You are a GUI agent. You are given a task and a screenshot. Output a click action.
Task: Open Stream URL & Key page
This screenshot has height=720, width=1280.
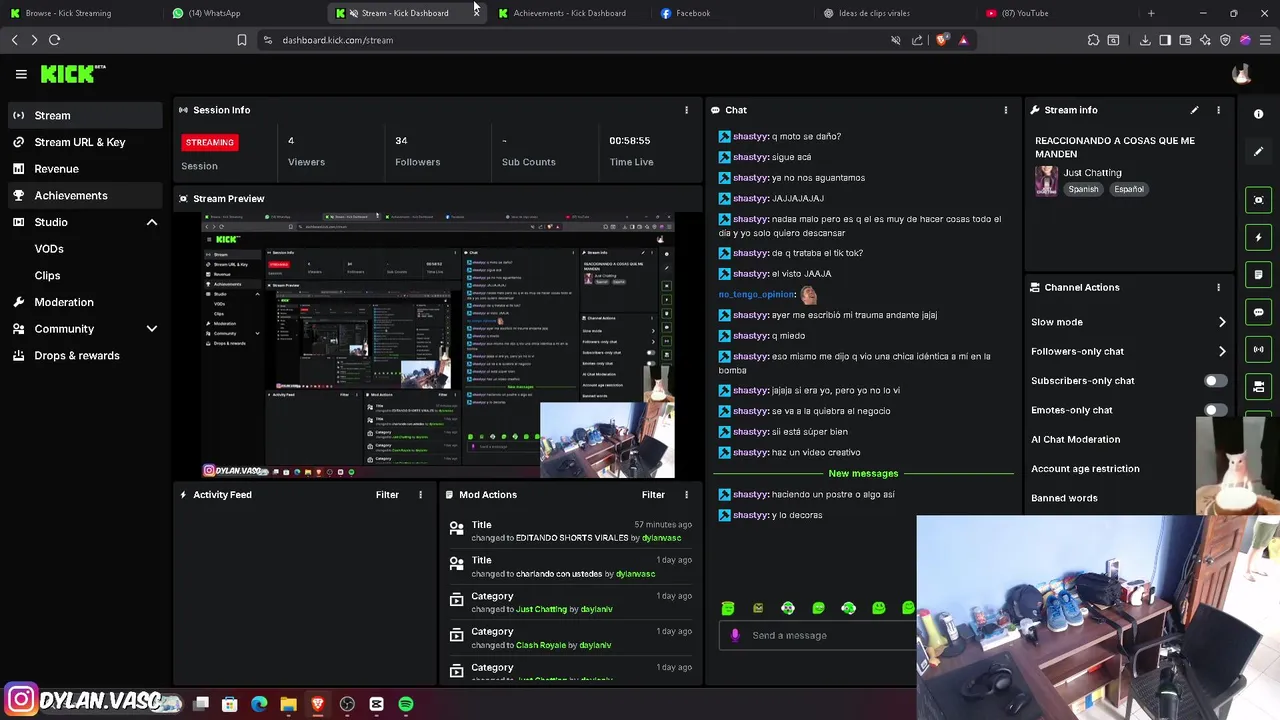coord(84,142)
